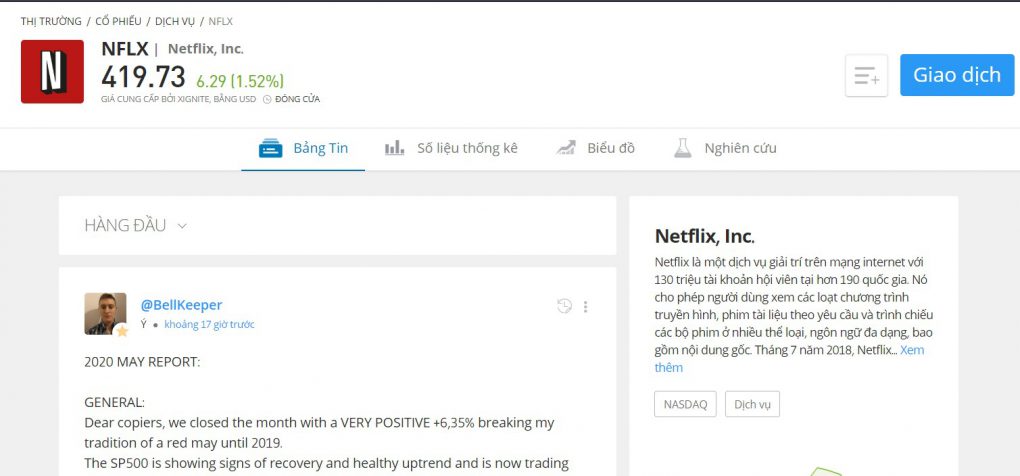Screen dimensions: 1020x476
Task: Go to THỊ TRƯỜNG breadcrumb
Action: click(x=51, y=21)
